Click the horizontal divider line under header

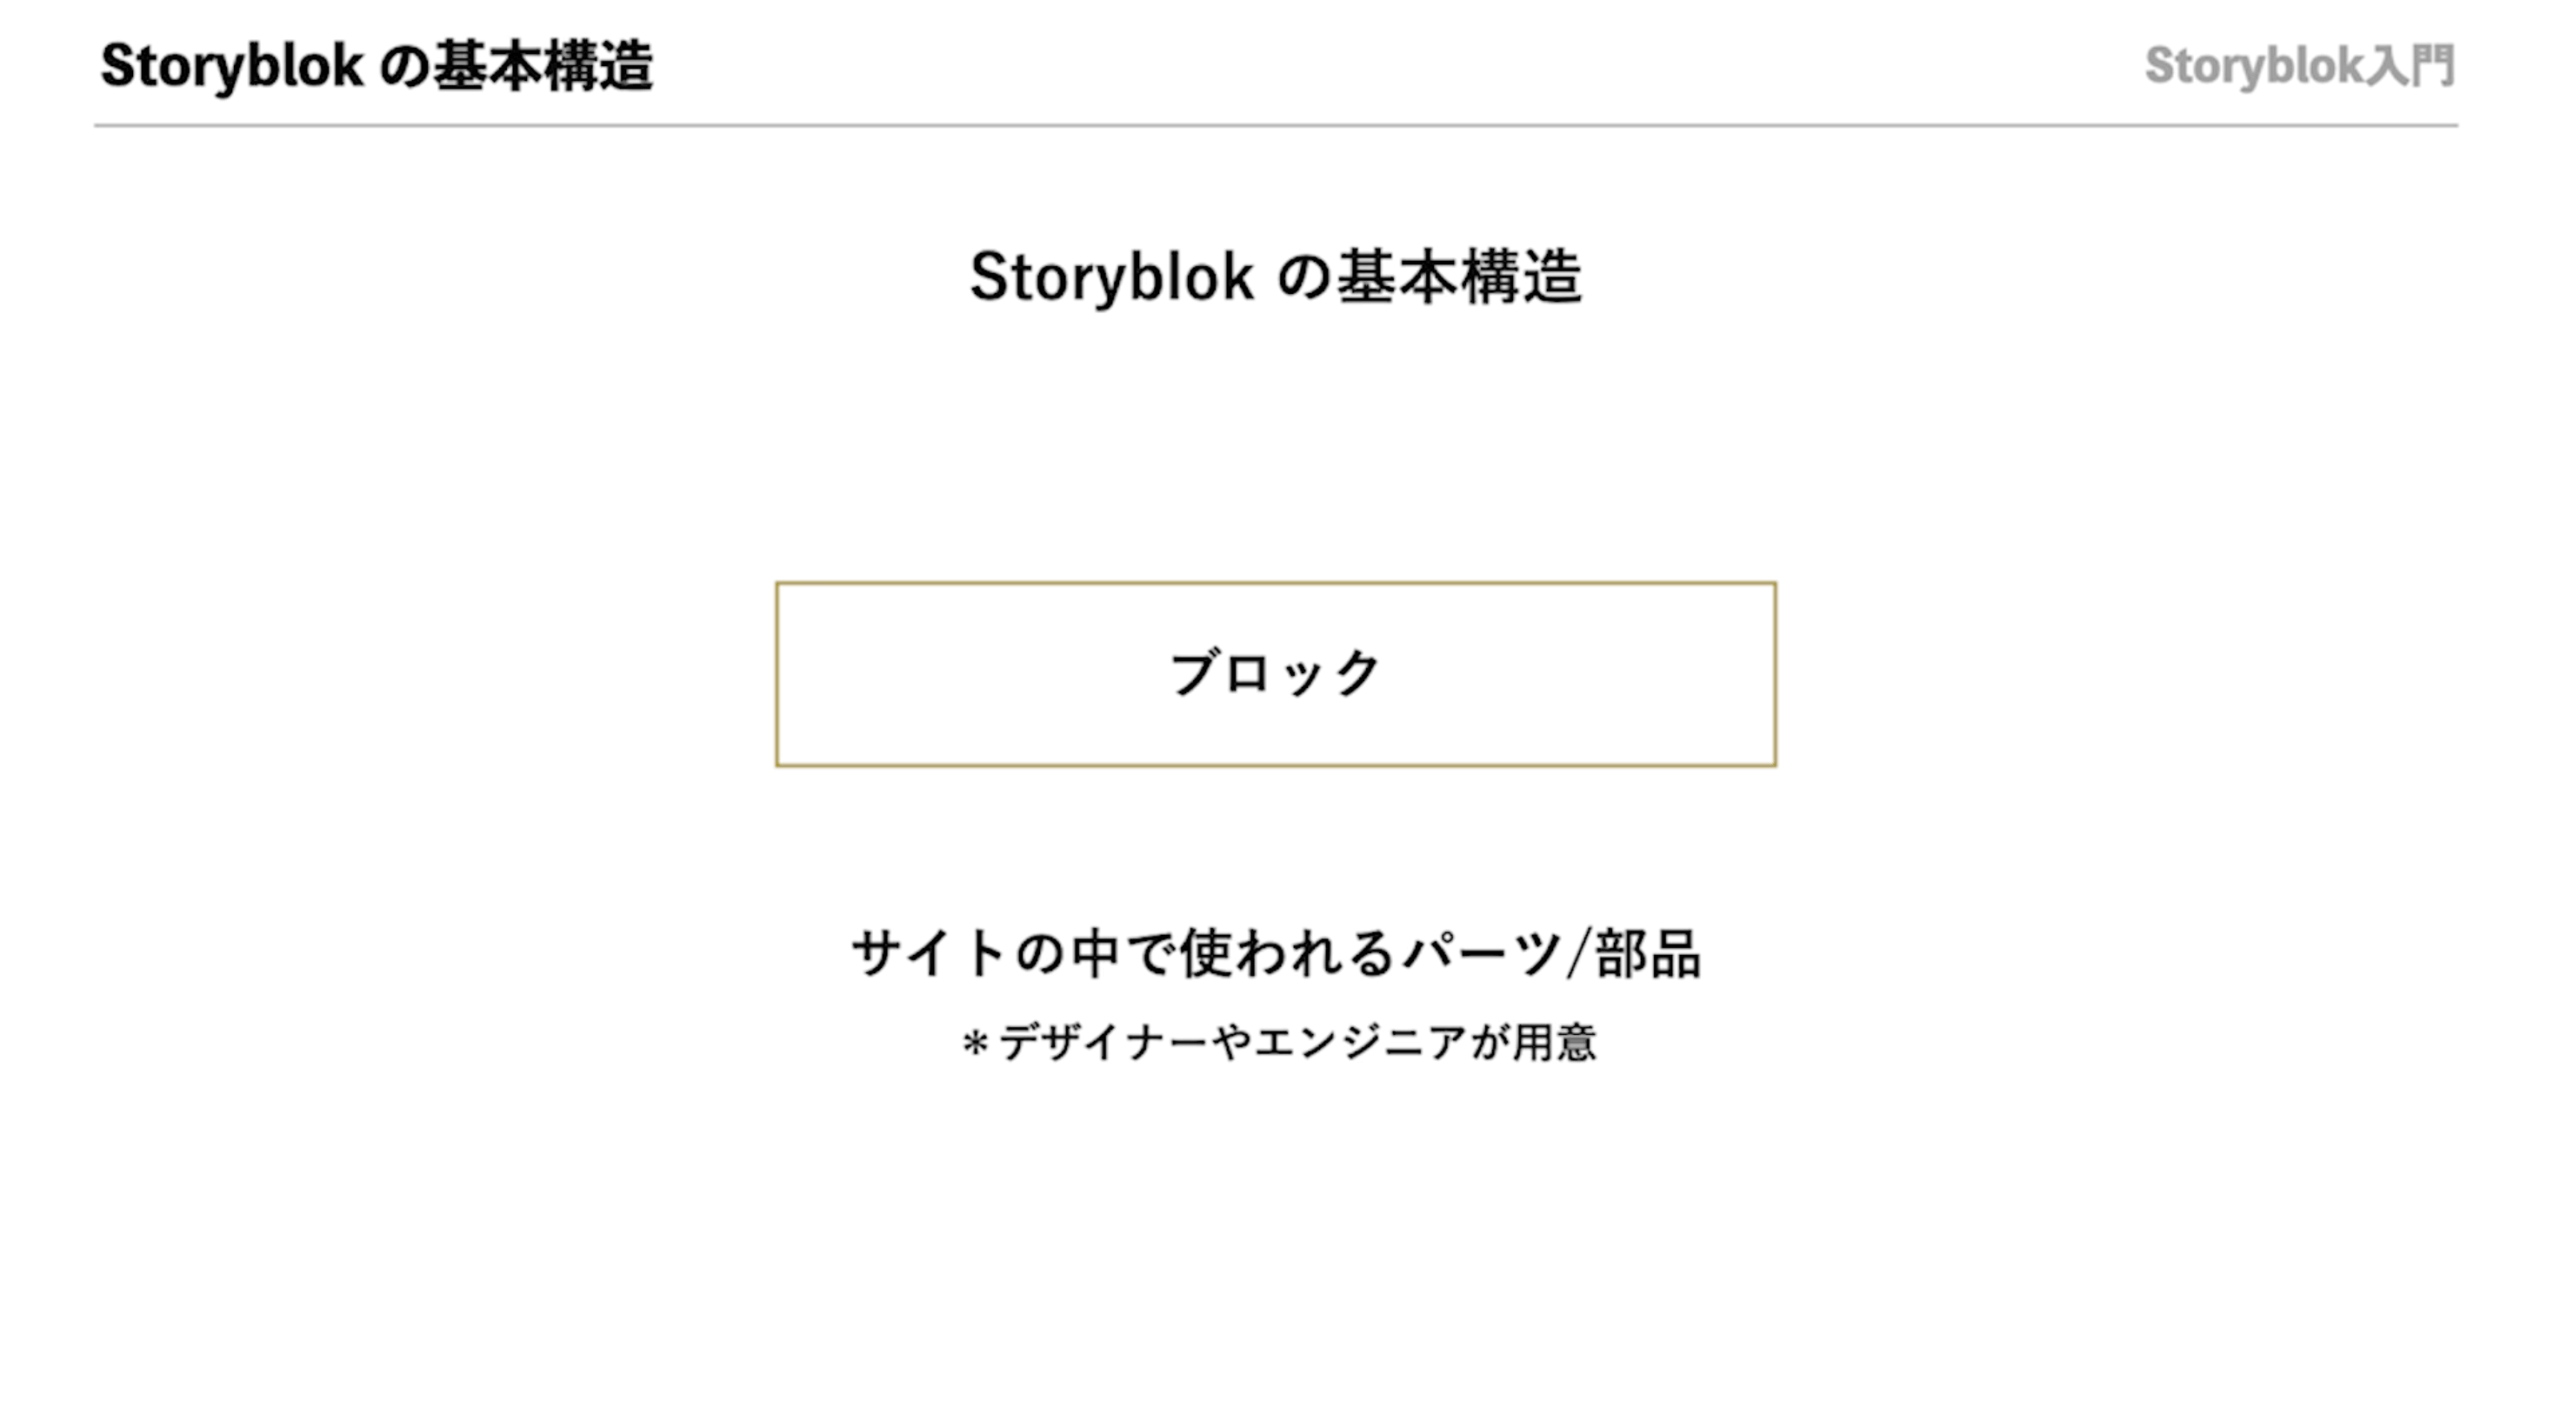click(1276, 126)
